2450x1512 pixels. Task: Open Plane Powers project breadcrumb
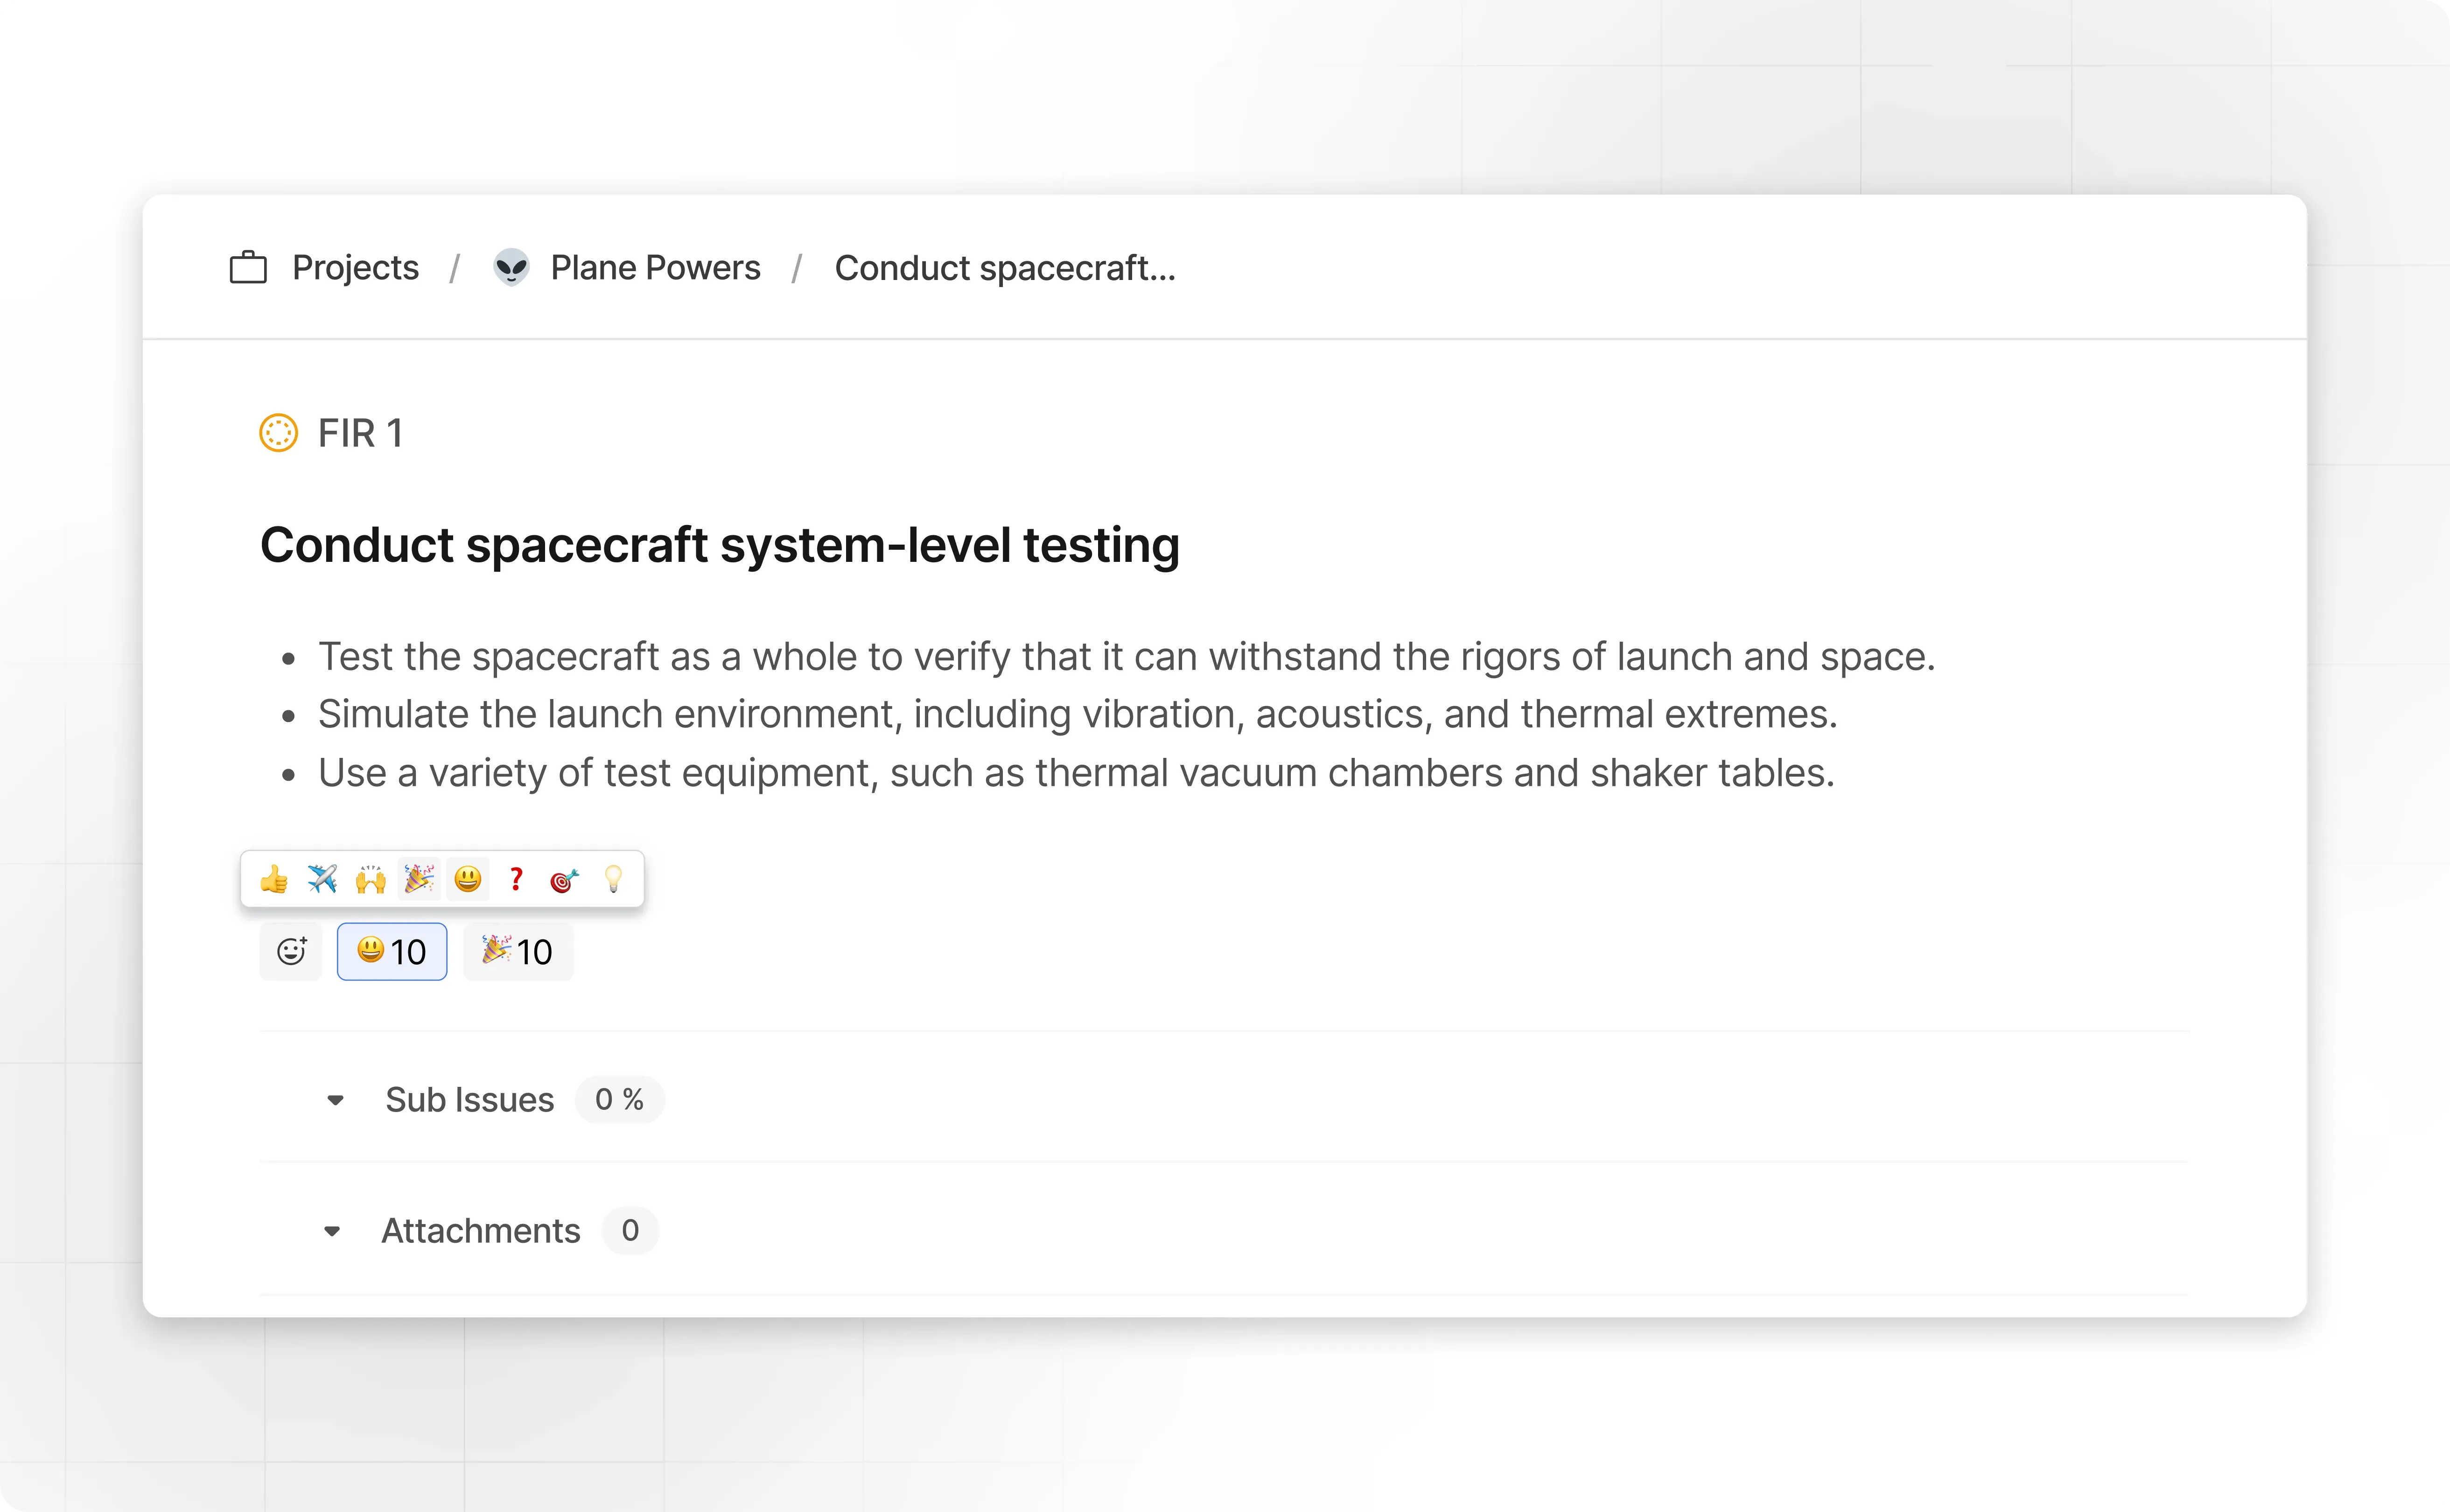point(655,268)
